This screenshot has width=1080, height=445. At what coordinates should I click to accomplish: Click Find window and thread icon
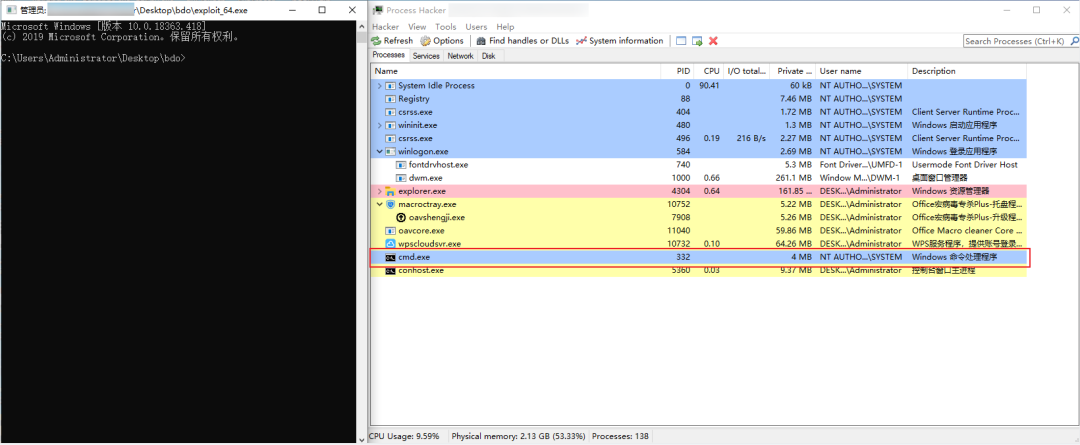pos(697,41)
